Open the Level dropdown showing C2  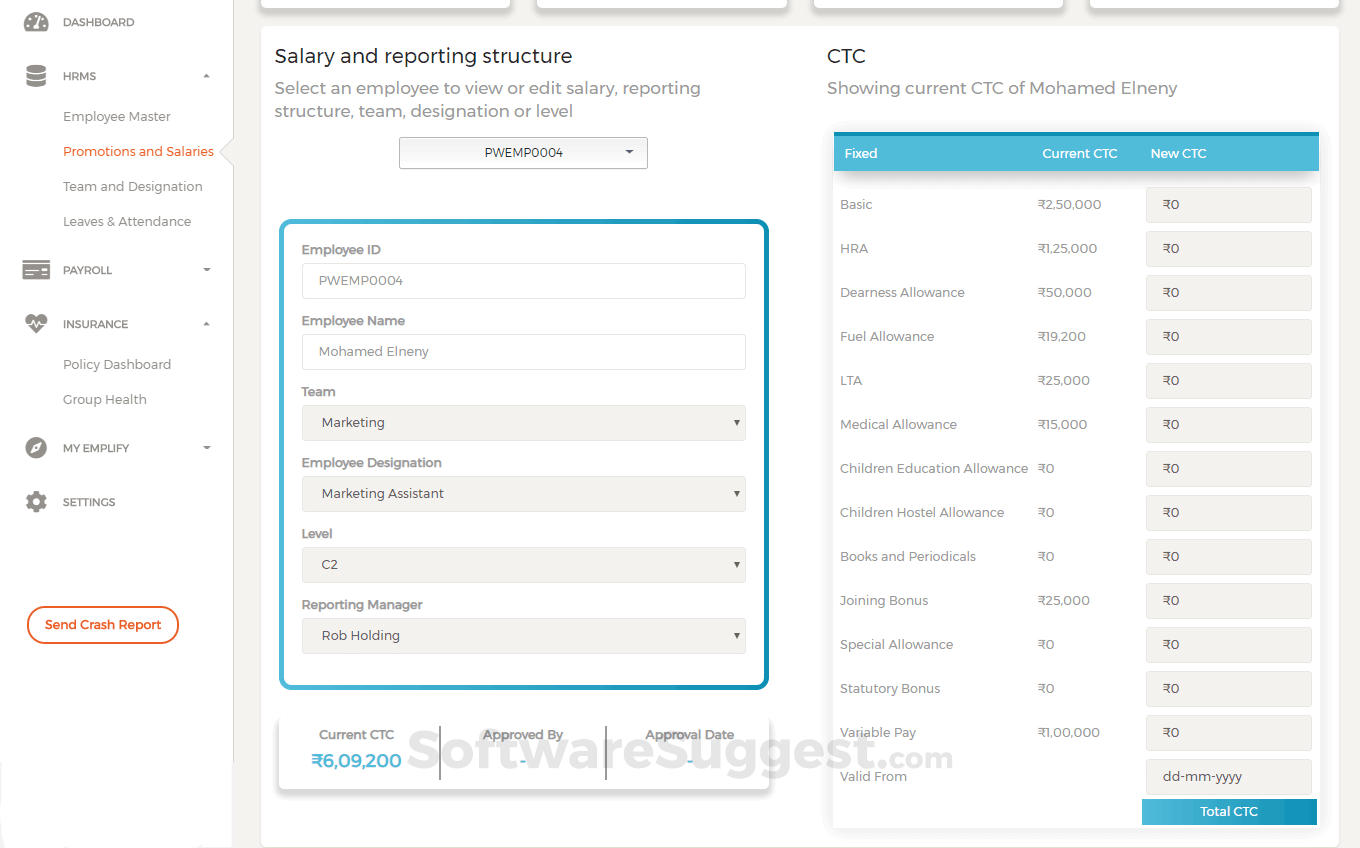[x=523, y=564]
